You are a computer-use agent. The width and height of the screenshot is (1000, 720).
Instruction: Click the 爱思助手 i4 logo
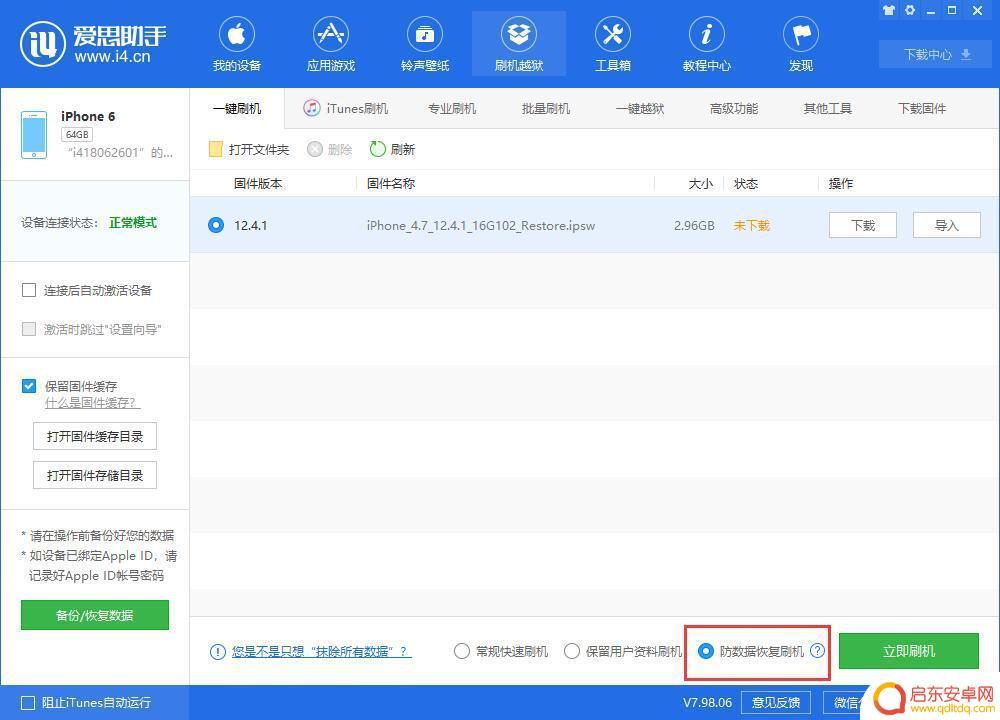[x=93, y=43]
